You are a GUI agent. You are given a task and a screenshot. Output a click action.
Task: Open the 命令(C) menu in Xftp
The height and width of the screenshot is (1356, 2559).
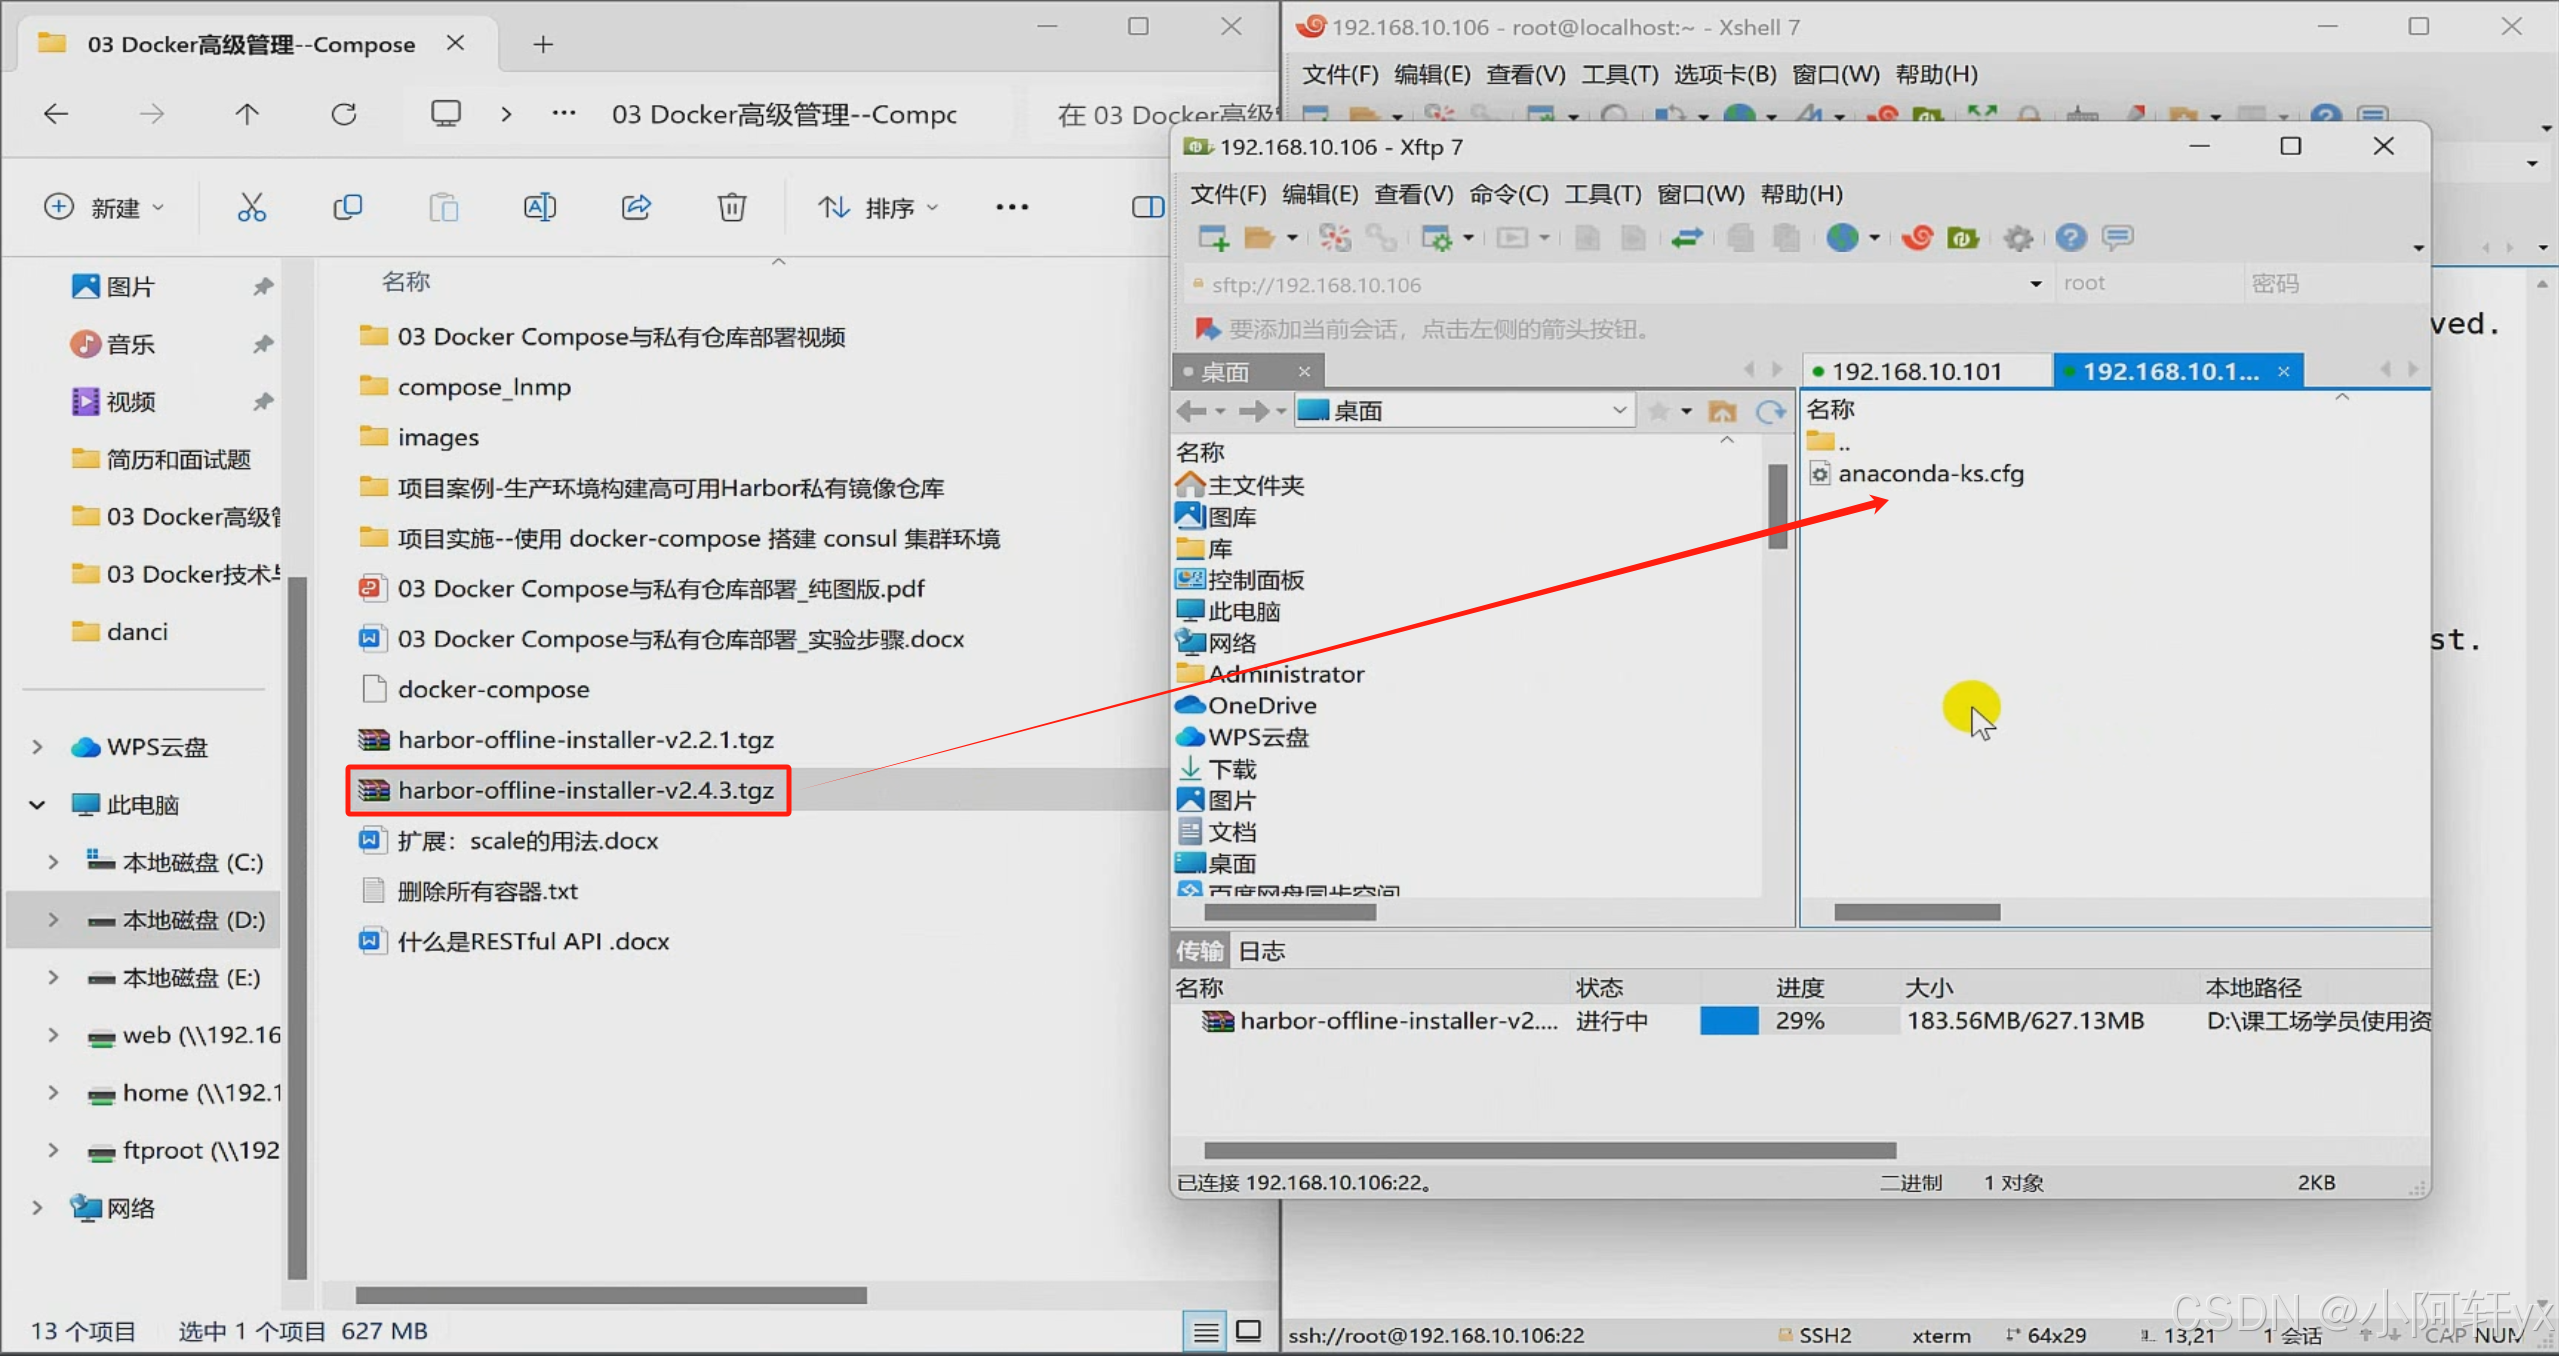click(x=1508, y=194)
